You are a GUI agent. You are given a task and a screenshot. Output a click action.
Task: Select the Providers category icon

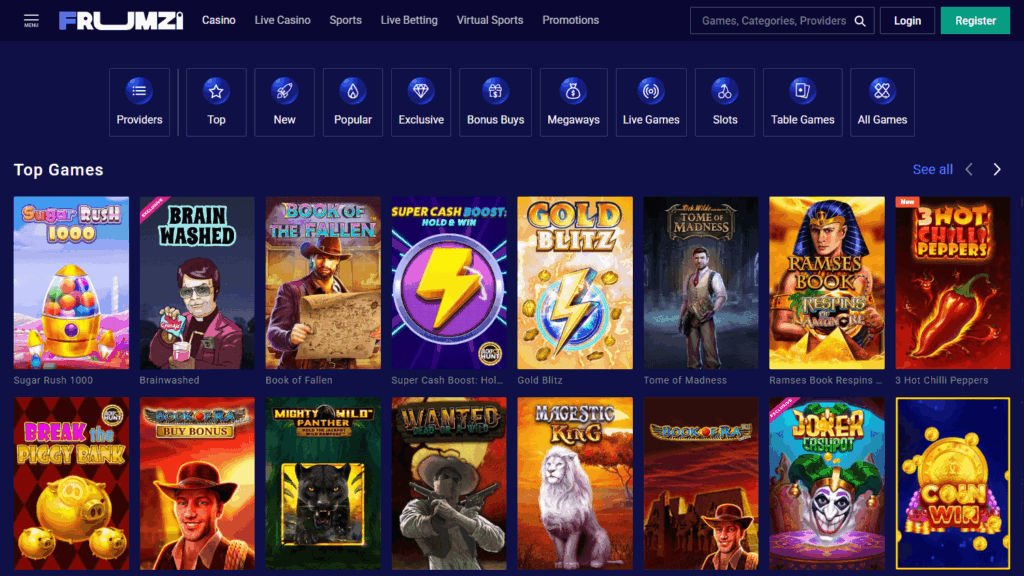pos(139,92)
